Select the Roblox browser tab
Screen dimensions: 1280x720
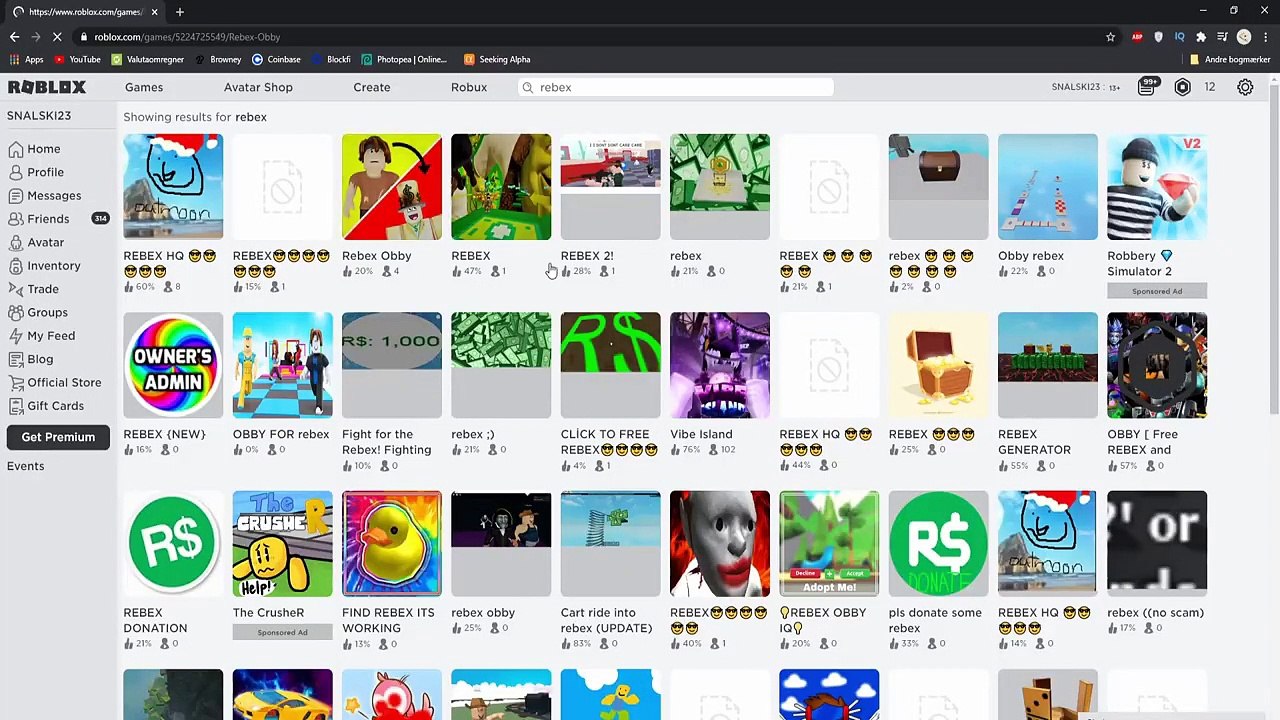pyautogui.click(x=85, y=12)
